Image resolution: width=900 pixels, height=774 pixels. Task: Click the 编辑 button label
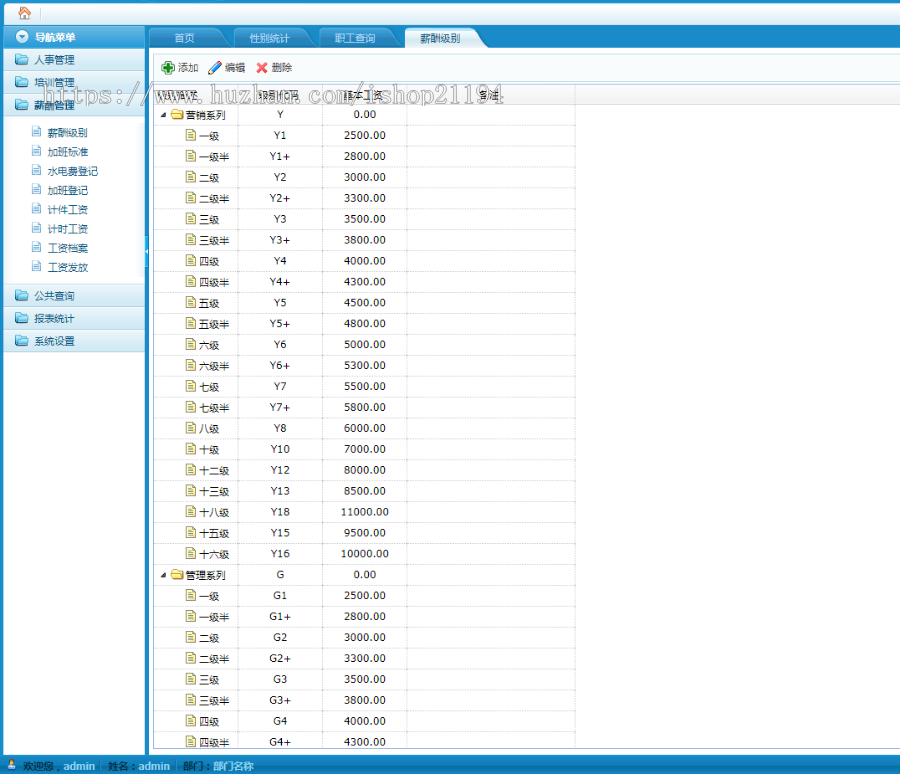pos(235,68)
